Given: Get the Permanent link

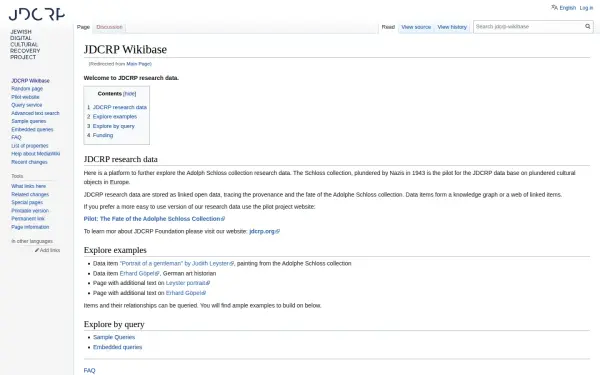Looking at the screenshot, I should pos(28,219).
